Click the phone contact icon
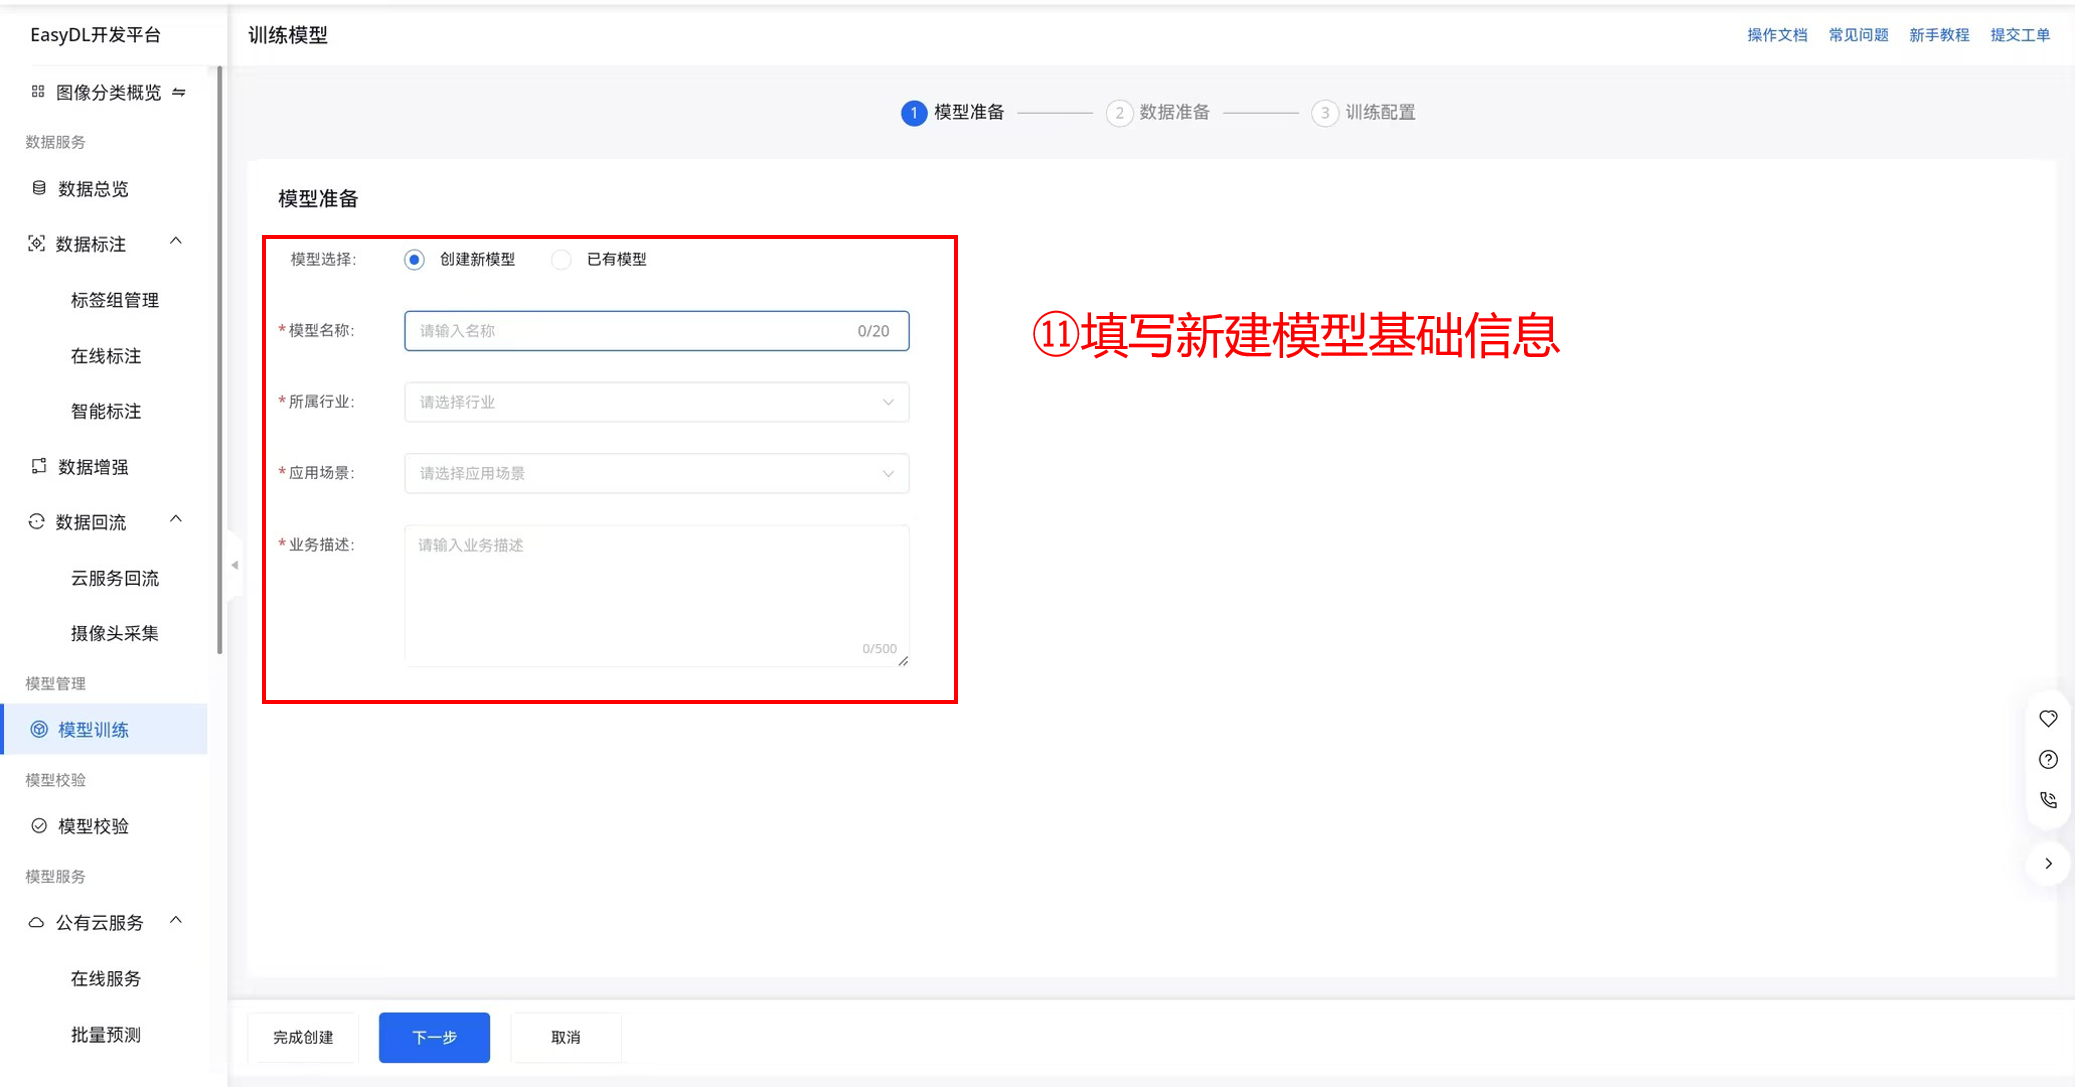The height and width of the screenshot is (1087, 2076). click(x=2048, y=800)
